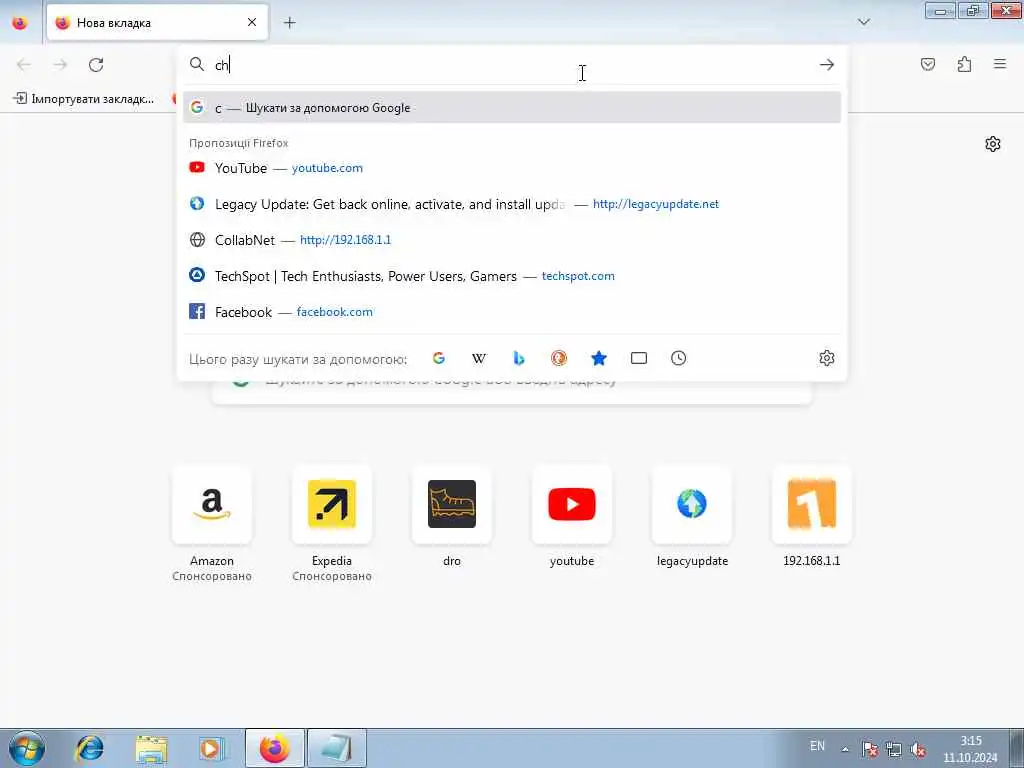Search this time with Bing icon
The height and width of the screenshot is (768, 1024).
519,358
